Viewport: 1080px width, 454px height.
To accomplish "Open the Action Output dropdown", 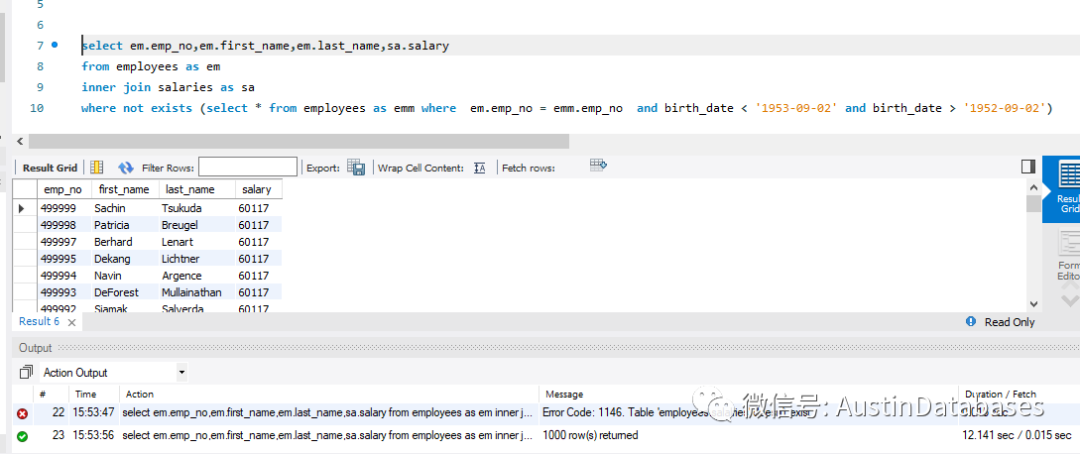I will 181,373.
